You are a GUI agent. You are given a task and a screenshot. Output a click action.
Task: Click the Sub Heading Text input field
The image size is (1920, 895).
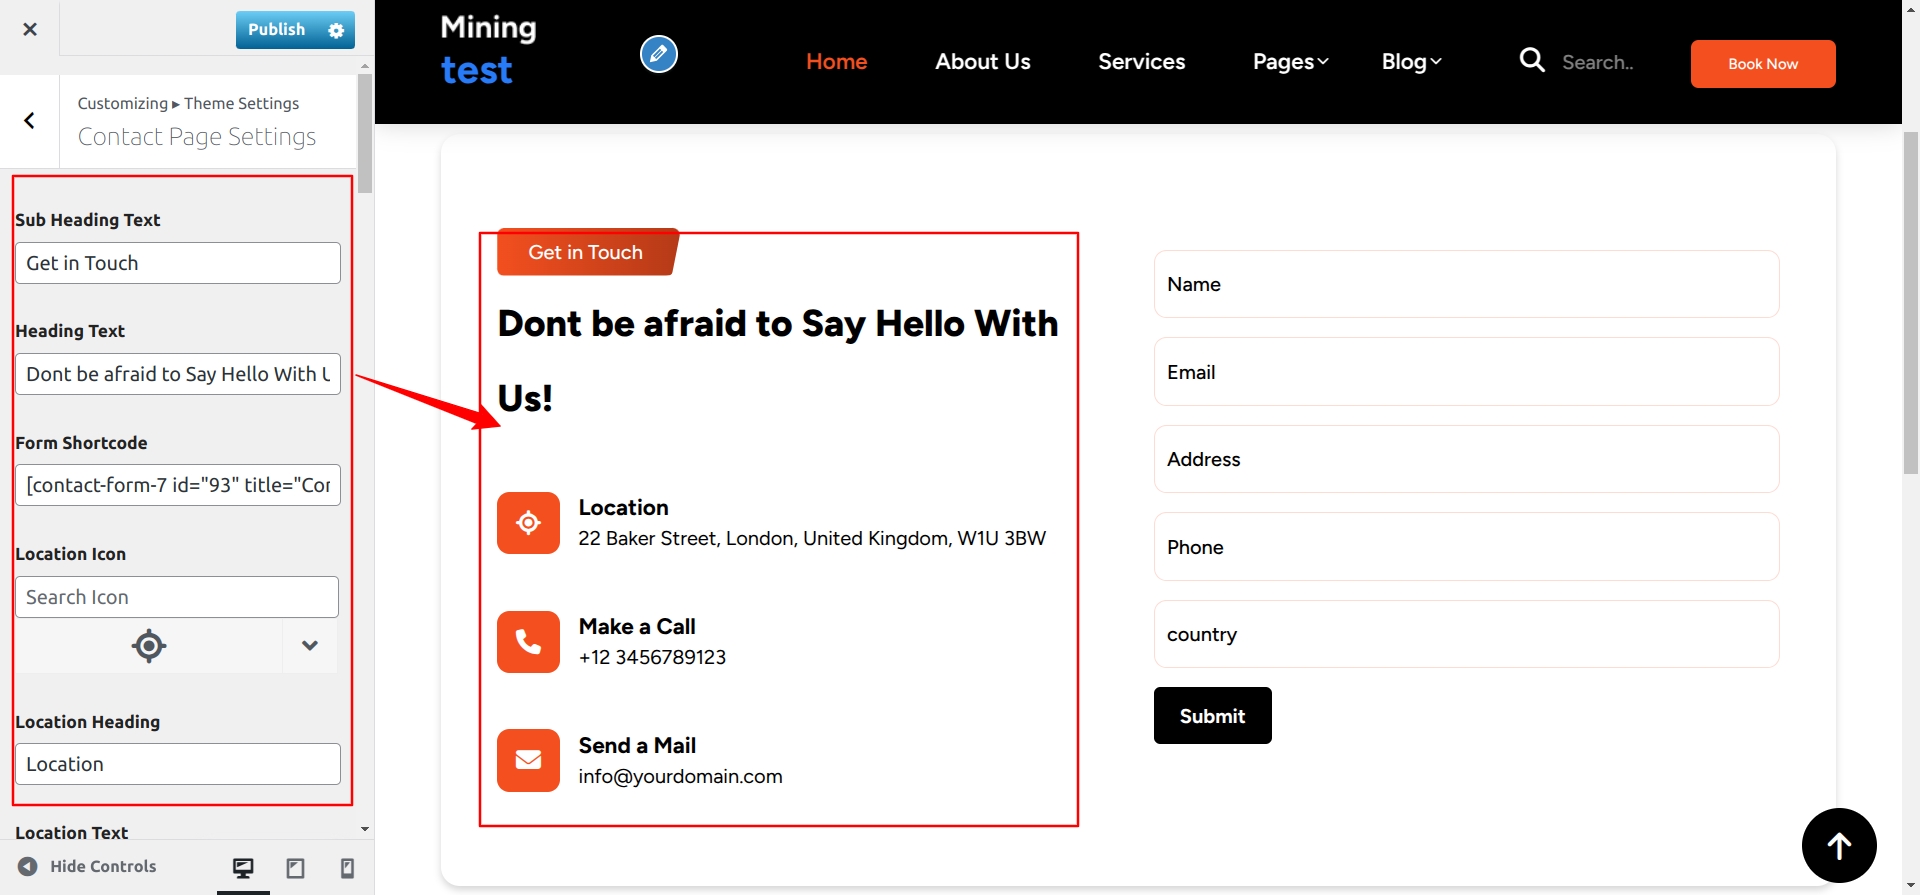tap(178, 263)
